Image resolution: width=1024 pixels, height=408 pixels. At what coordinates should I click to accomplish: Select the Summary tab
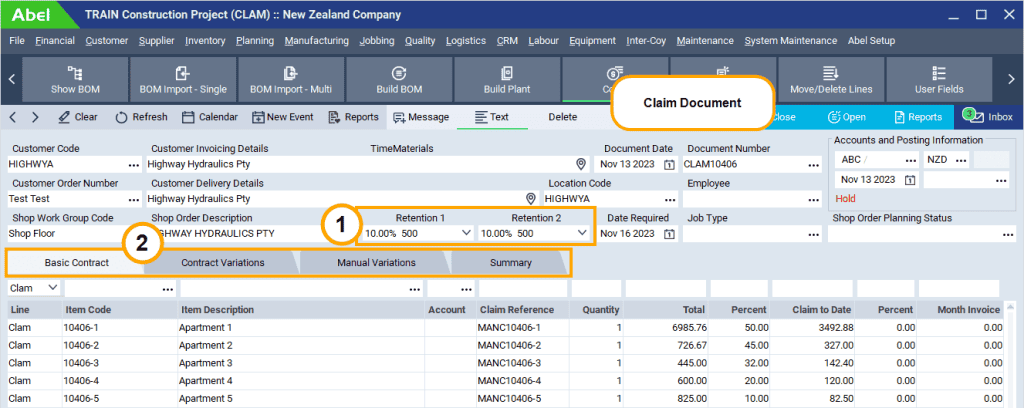510,263
